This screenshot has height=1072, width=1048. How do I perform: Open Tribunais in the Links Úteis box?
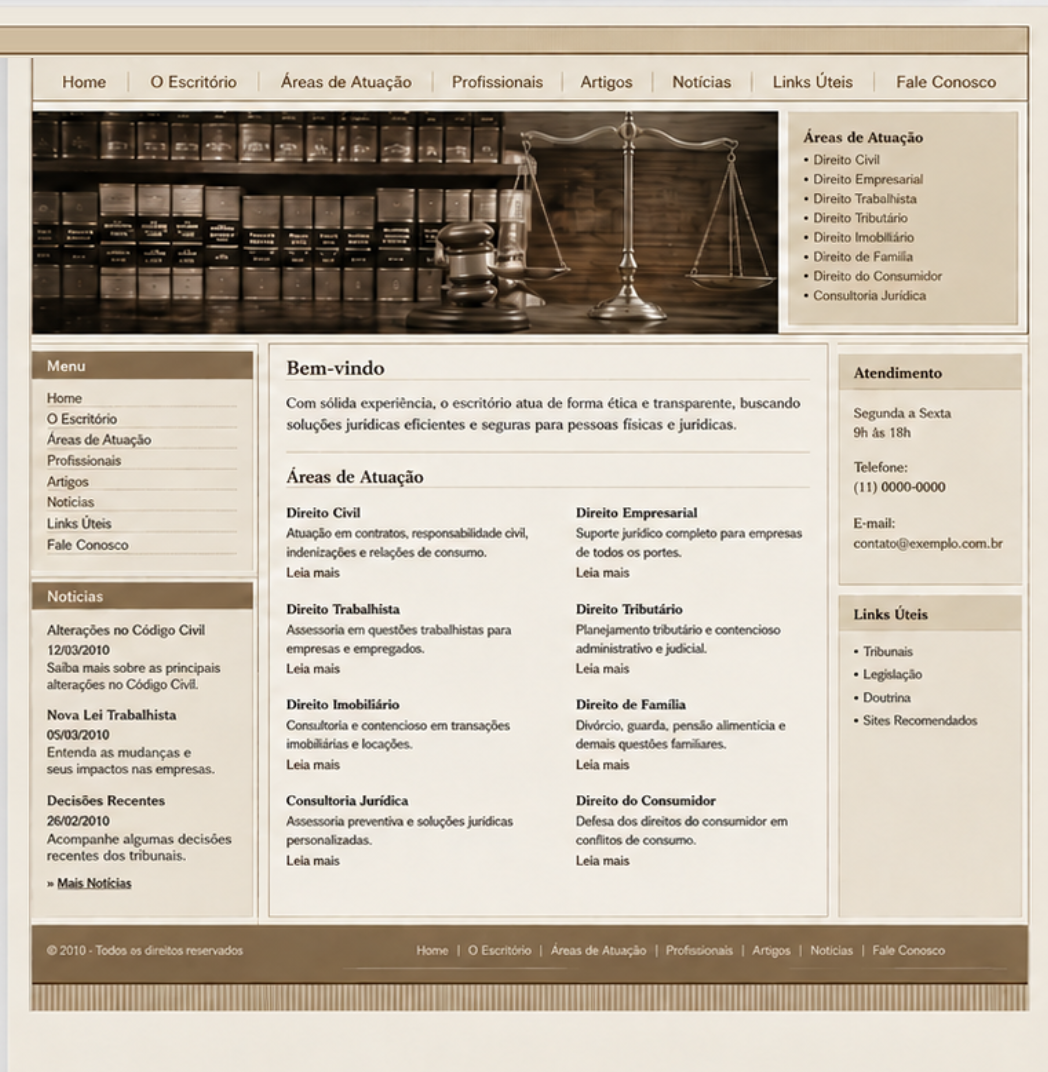tap(887, 652)
